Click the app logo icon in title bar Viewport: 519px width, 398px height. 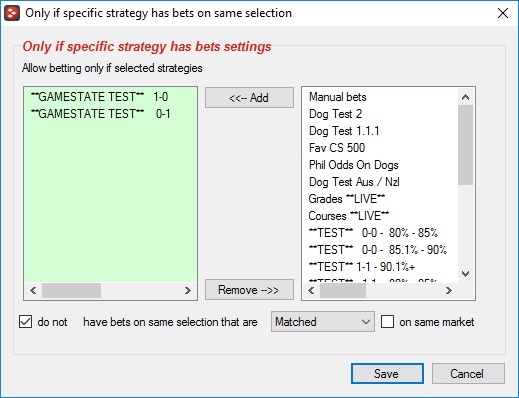pos(12,13)
